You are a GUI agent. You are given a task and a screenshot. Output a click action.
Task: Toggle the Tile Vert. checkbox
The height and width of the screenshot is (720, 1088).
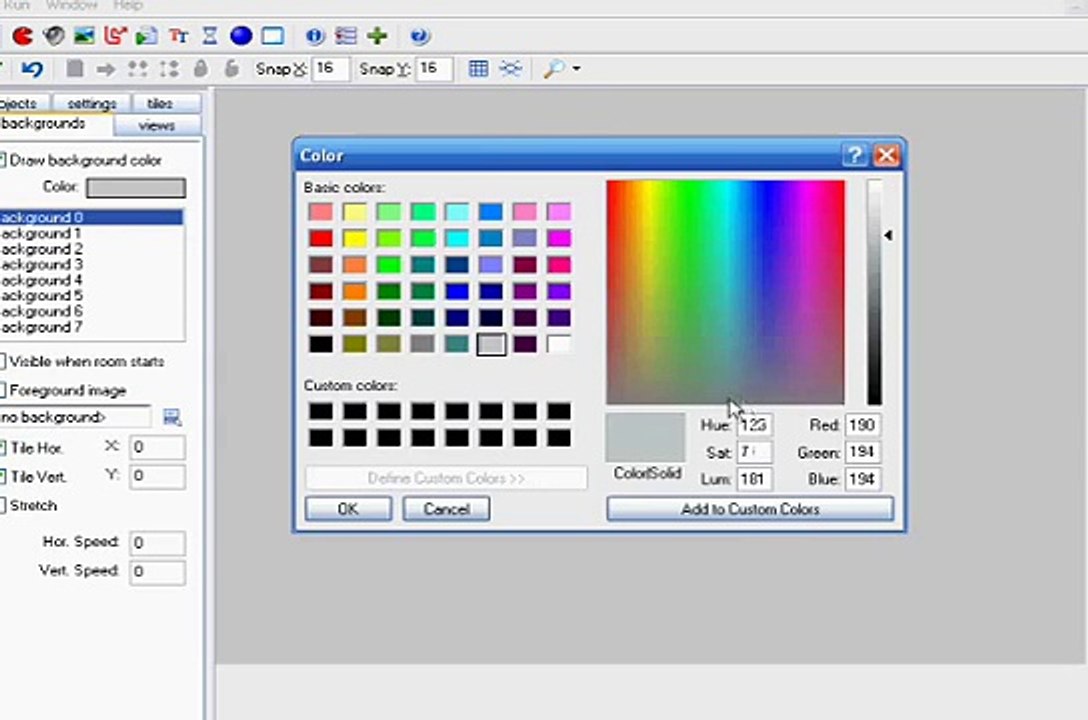[x=2, y=477]
